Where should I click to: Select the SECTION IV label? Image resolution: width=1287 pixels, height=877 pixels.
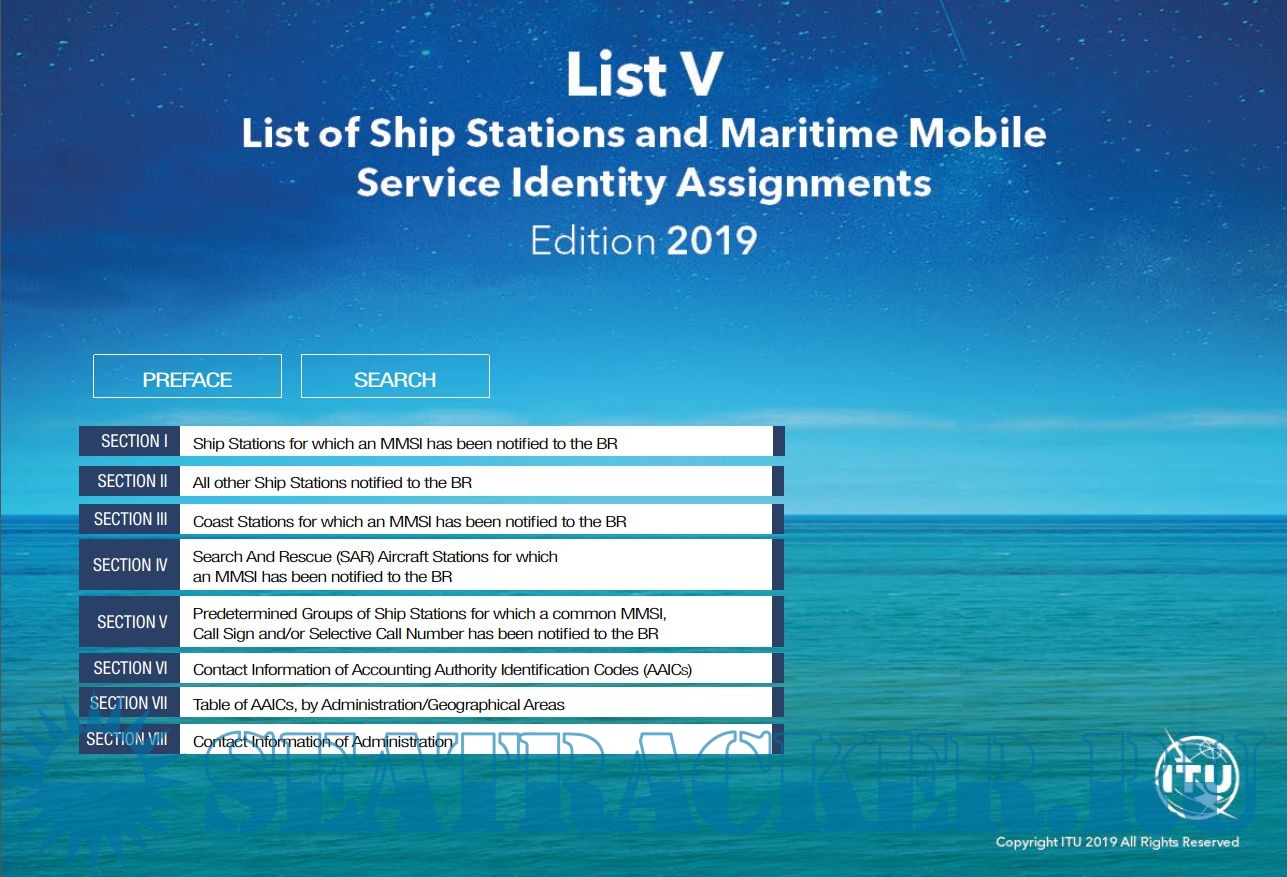point(129,564)
